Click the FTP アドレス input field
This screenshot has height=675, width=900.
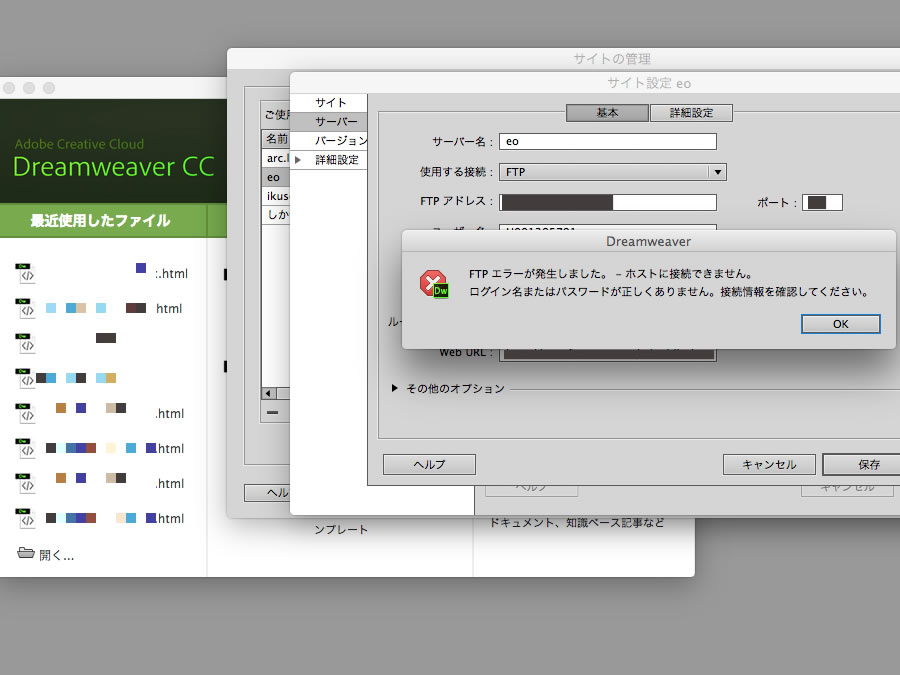[608, 202]
